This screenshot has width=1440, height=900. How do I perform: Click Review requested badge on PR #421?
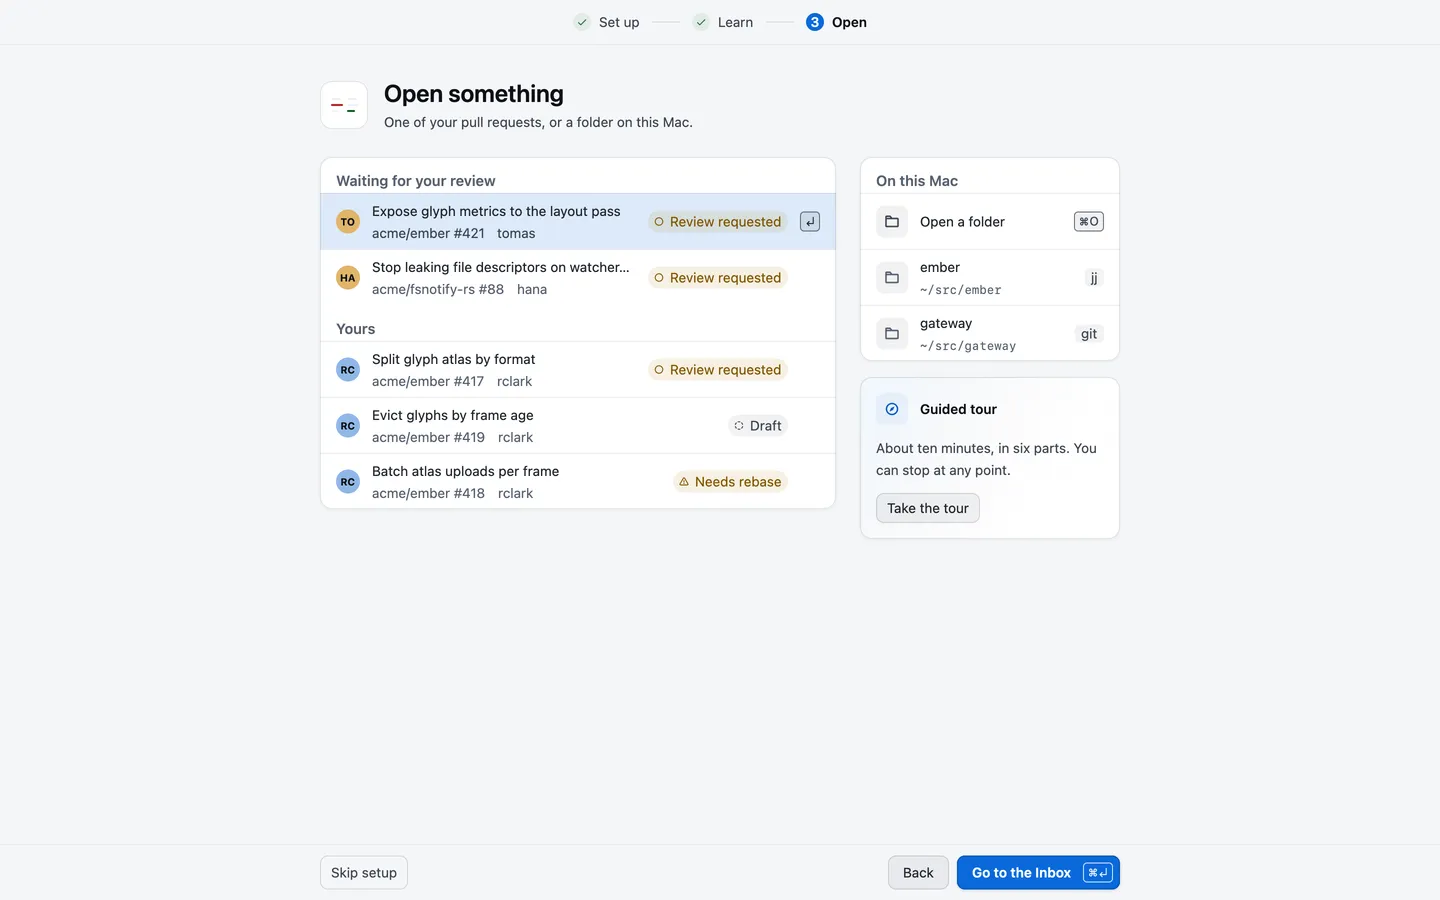pos(718,222)
